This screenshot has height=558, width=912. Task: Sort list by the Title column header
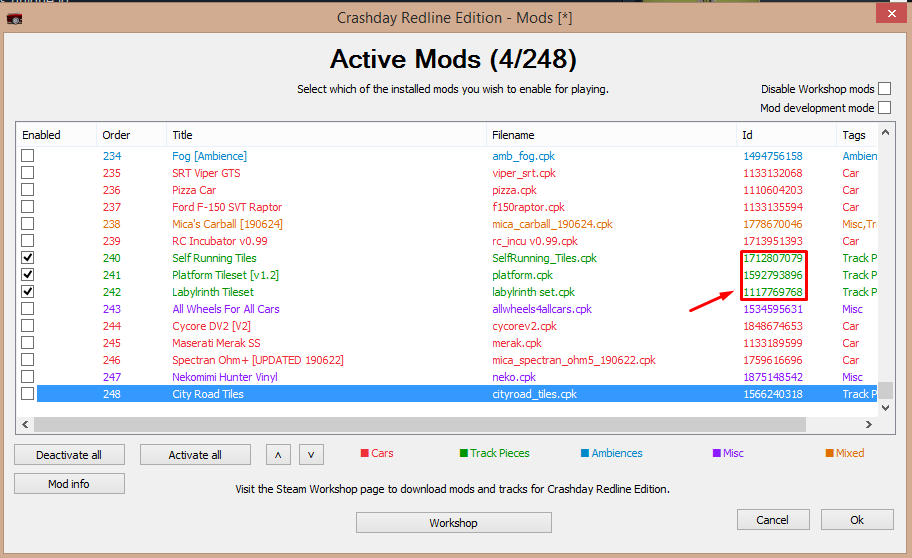326,135
